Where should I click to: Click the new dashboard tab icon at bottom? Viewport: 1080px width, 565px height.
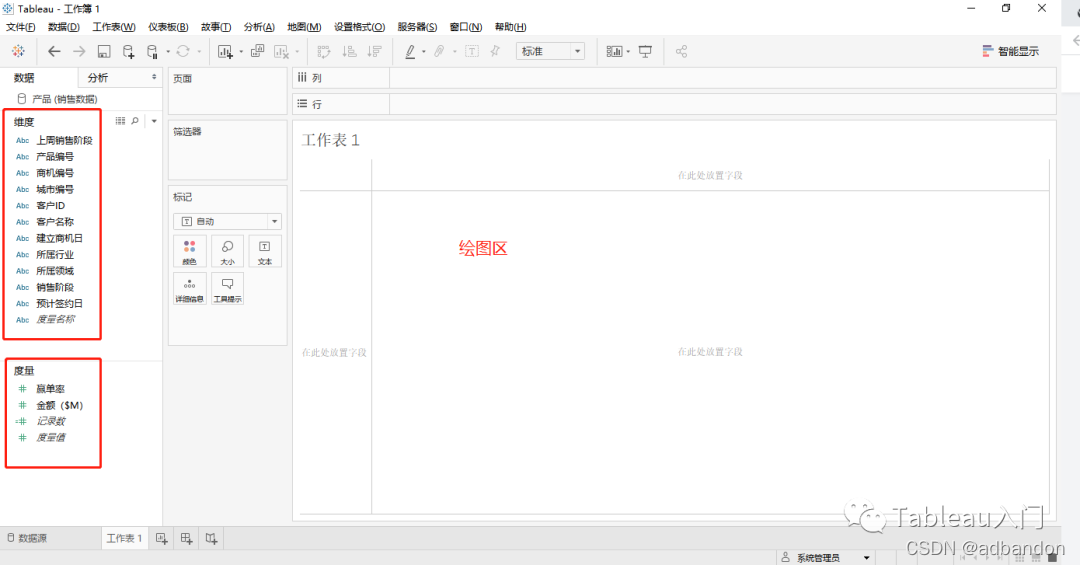[x=187, y=539]
